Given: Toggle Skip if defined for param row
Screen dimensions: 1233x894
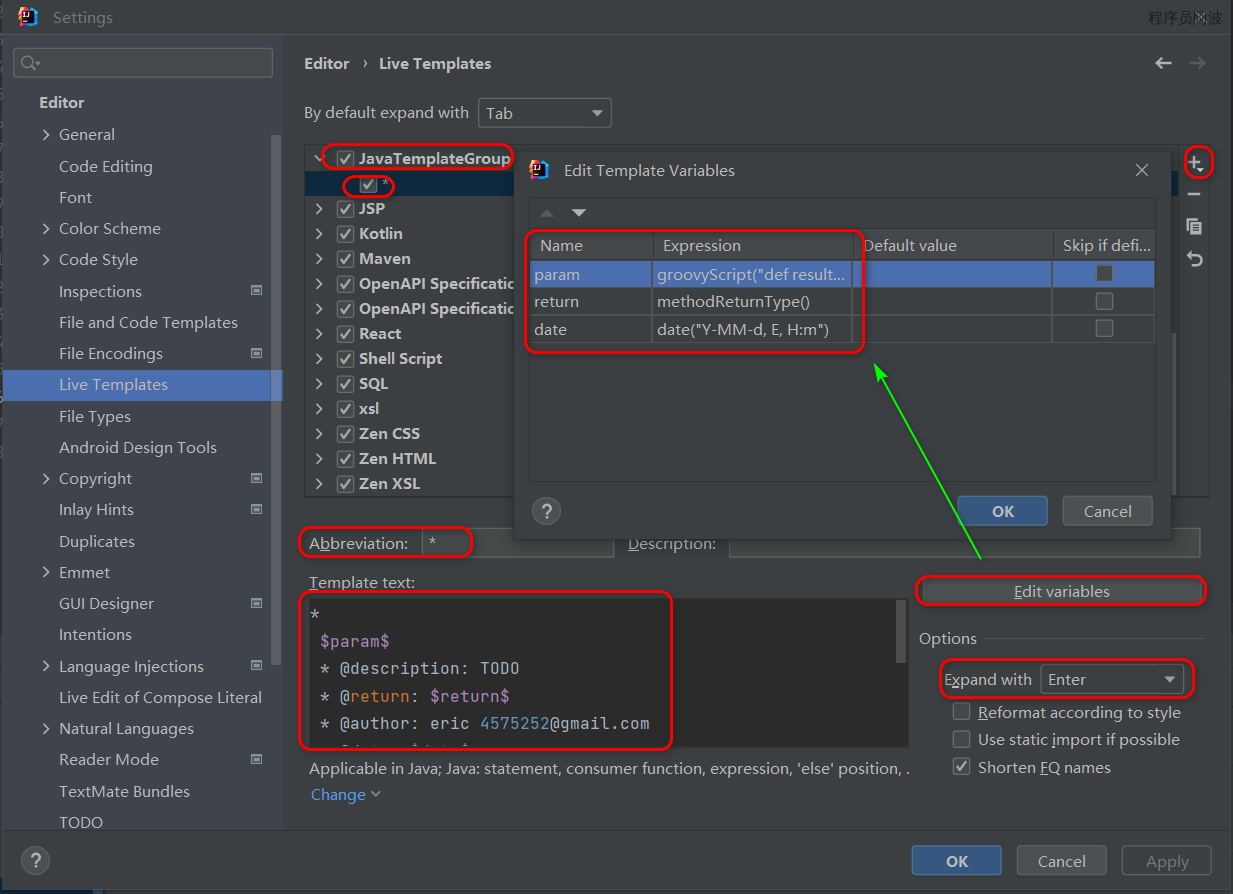Looking at the screenshot, I should point(1104,273).
